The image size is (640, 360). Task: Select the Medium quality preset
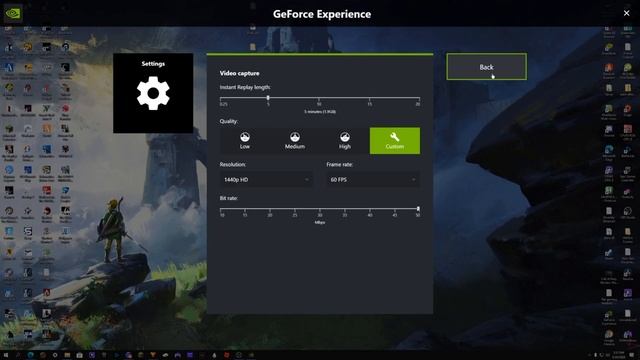tap(295, 141)
